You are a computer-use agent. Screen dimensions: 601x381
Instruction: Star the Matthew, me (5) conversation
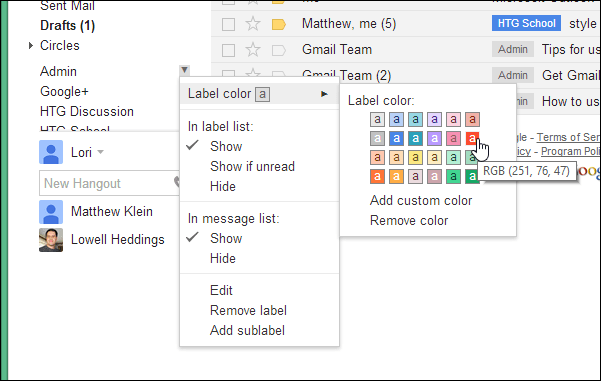coord(253,24)
